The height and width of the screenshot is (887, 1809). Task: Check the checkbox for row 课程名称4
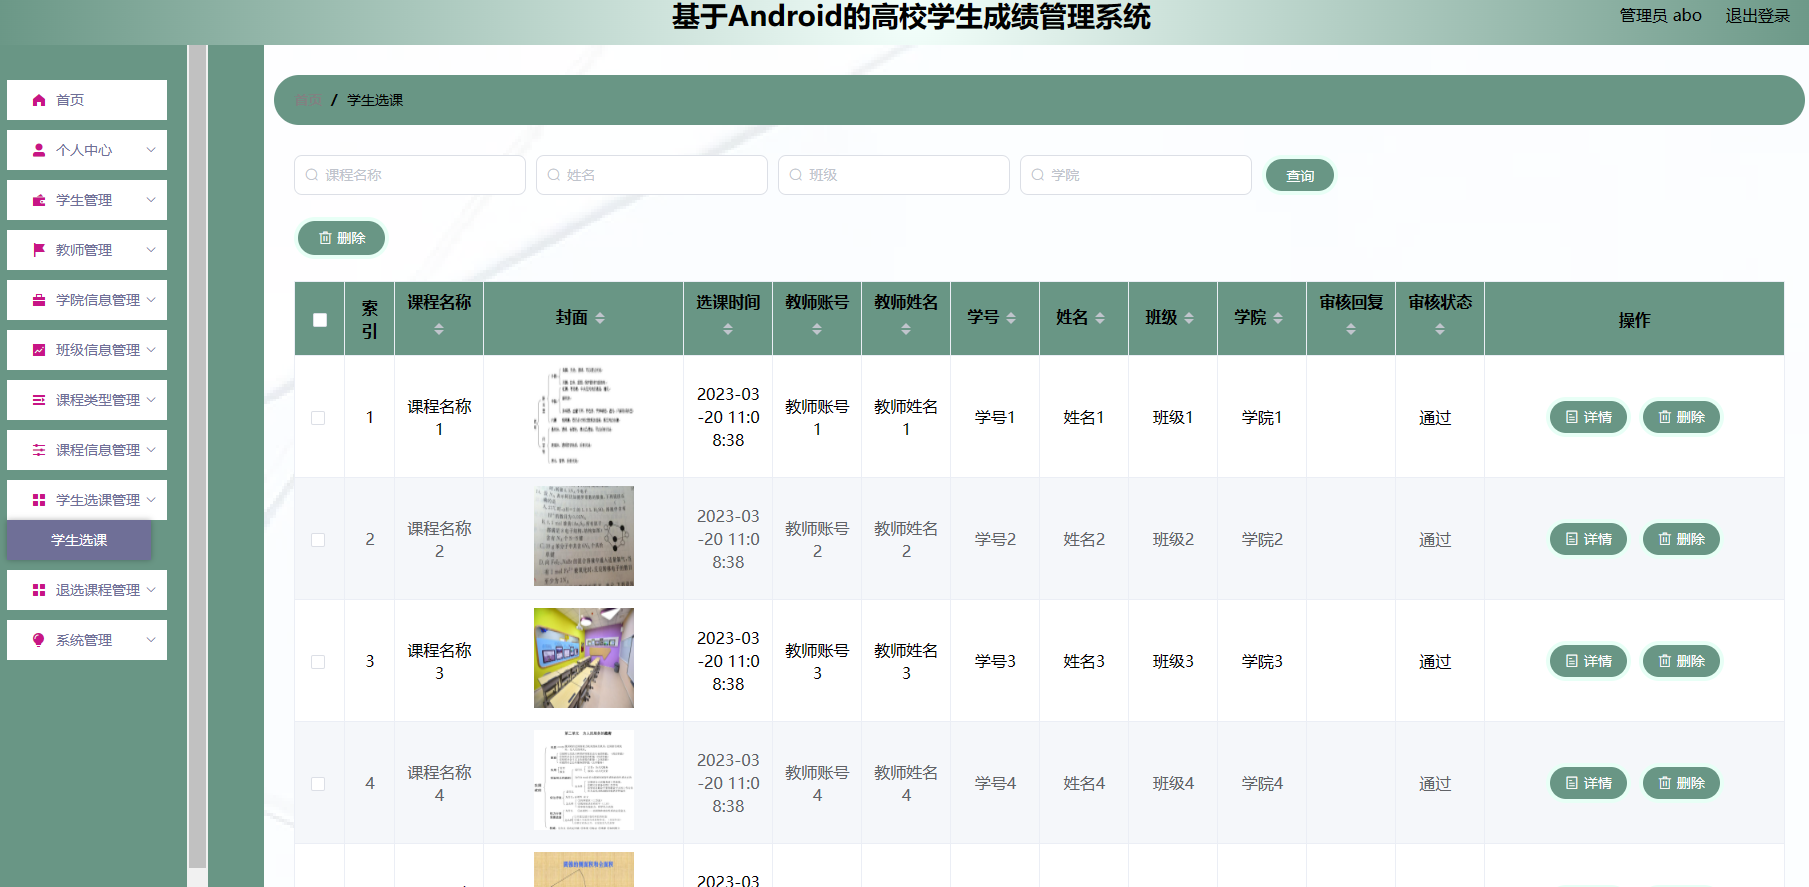(318, 784)
